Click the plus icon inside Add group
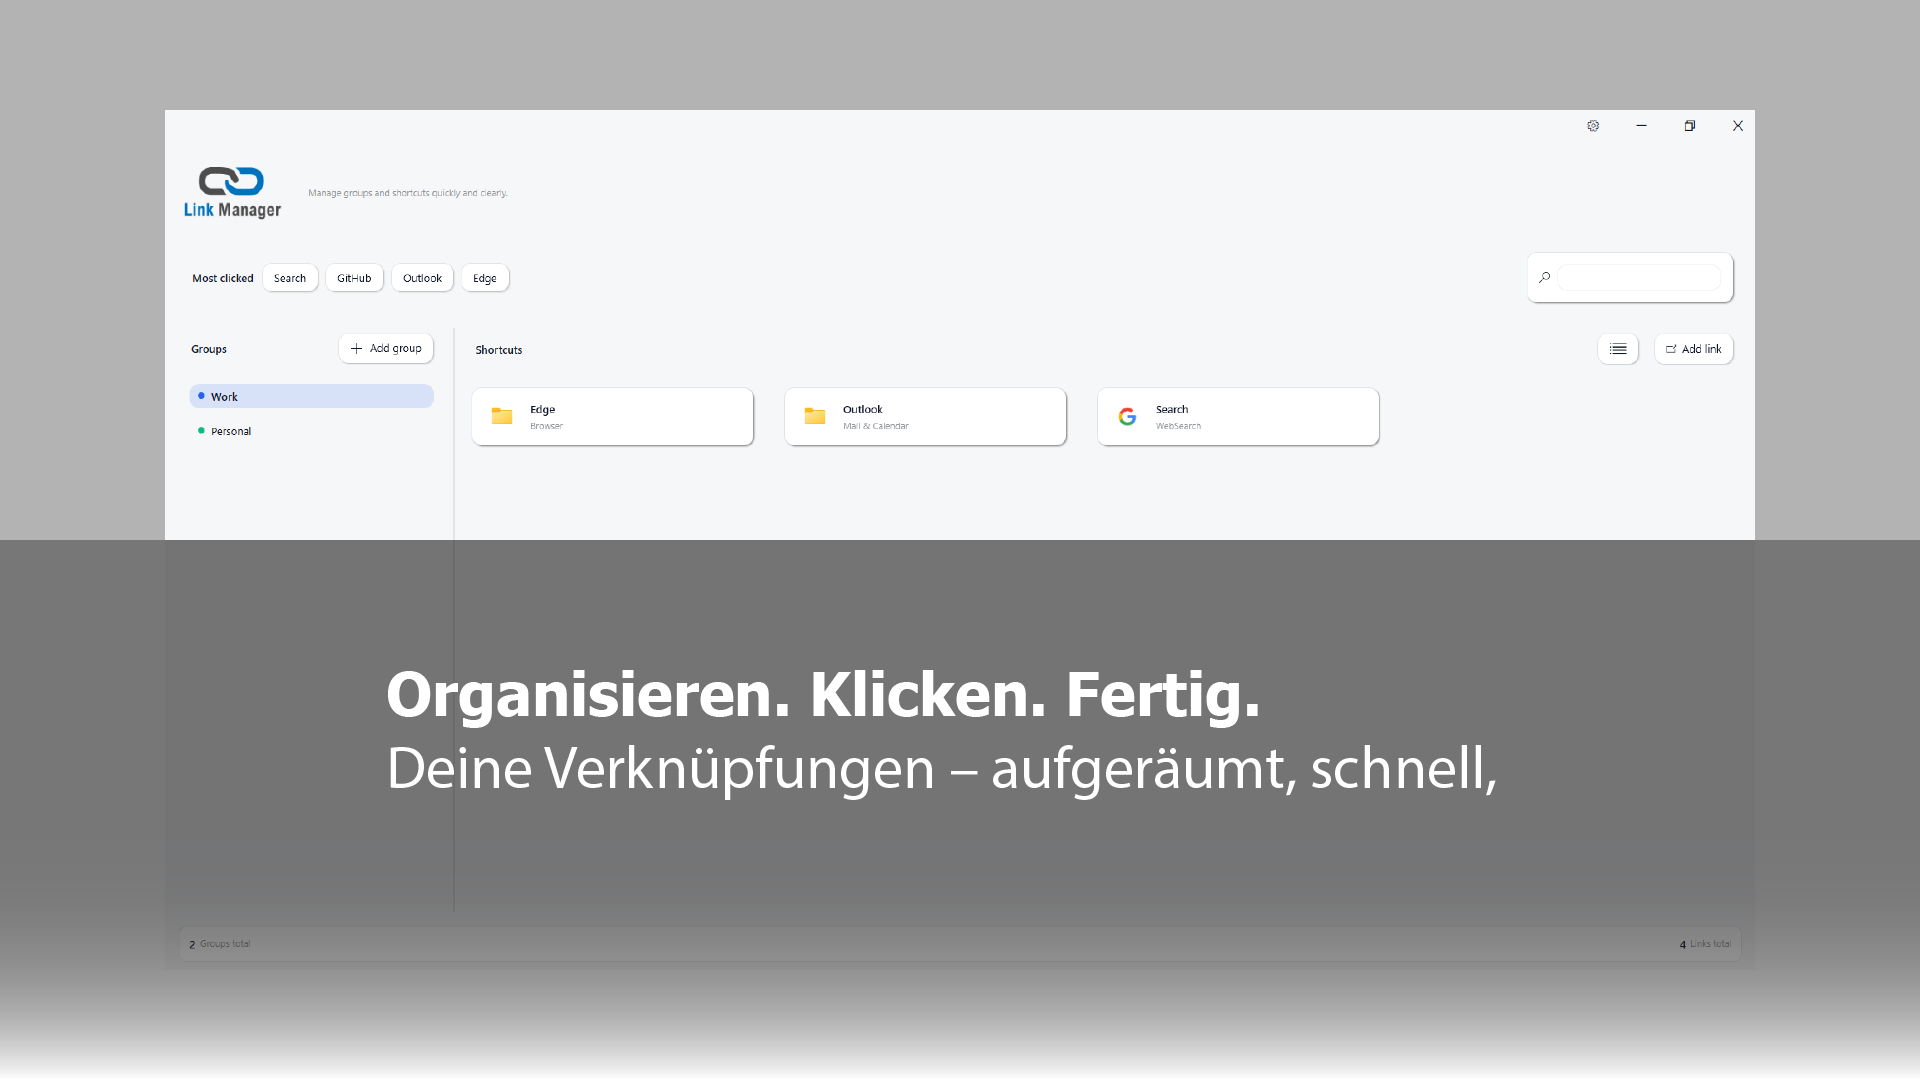This screenshot has width=1920, height=1080. pos(358,348)
